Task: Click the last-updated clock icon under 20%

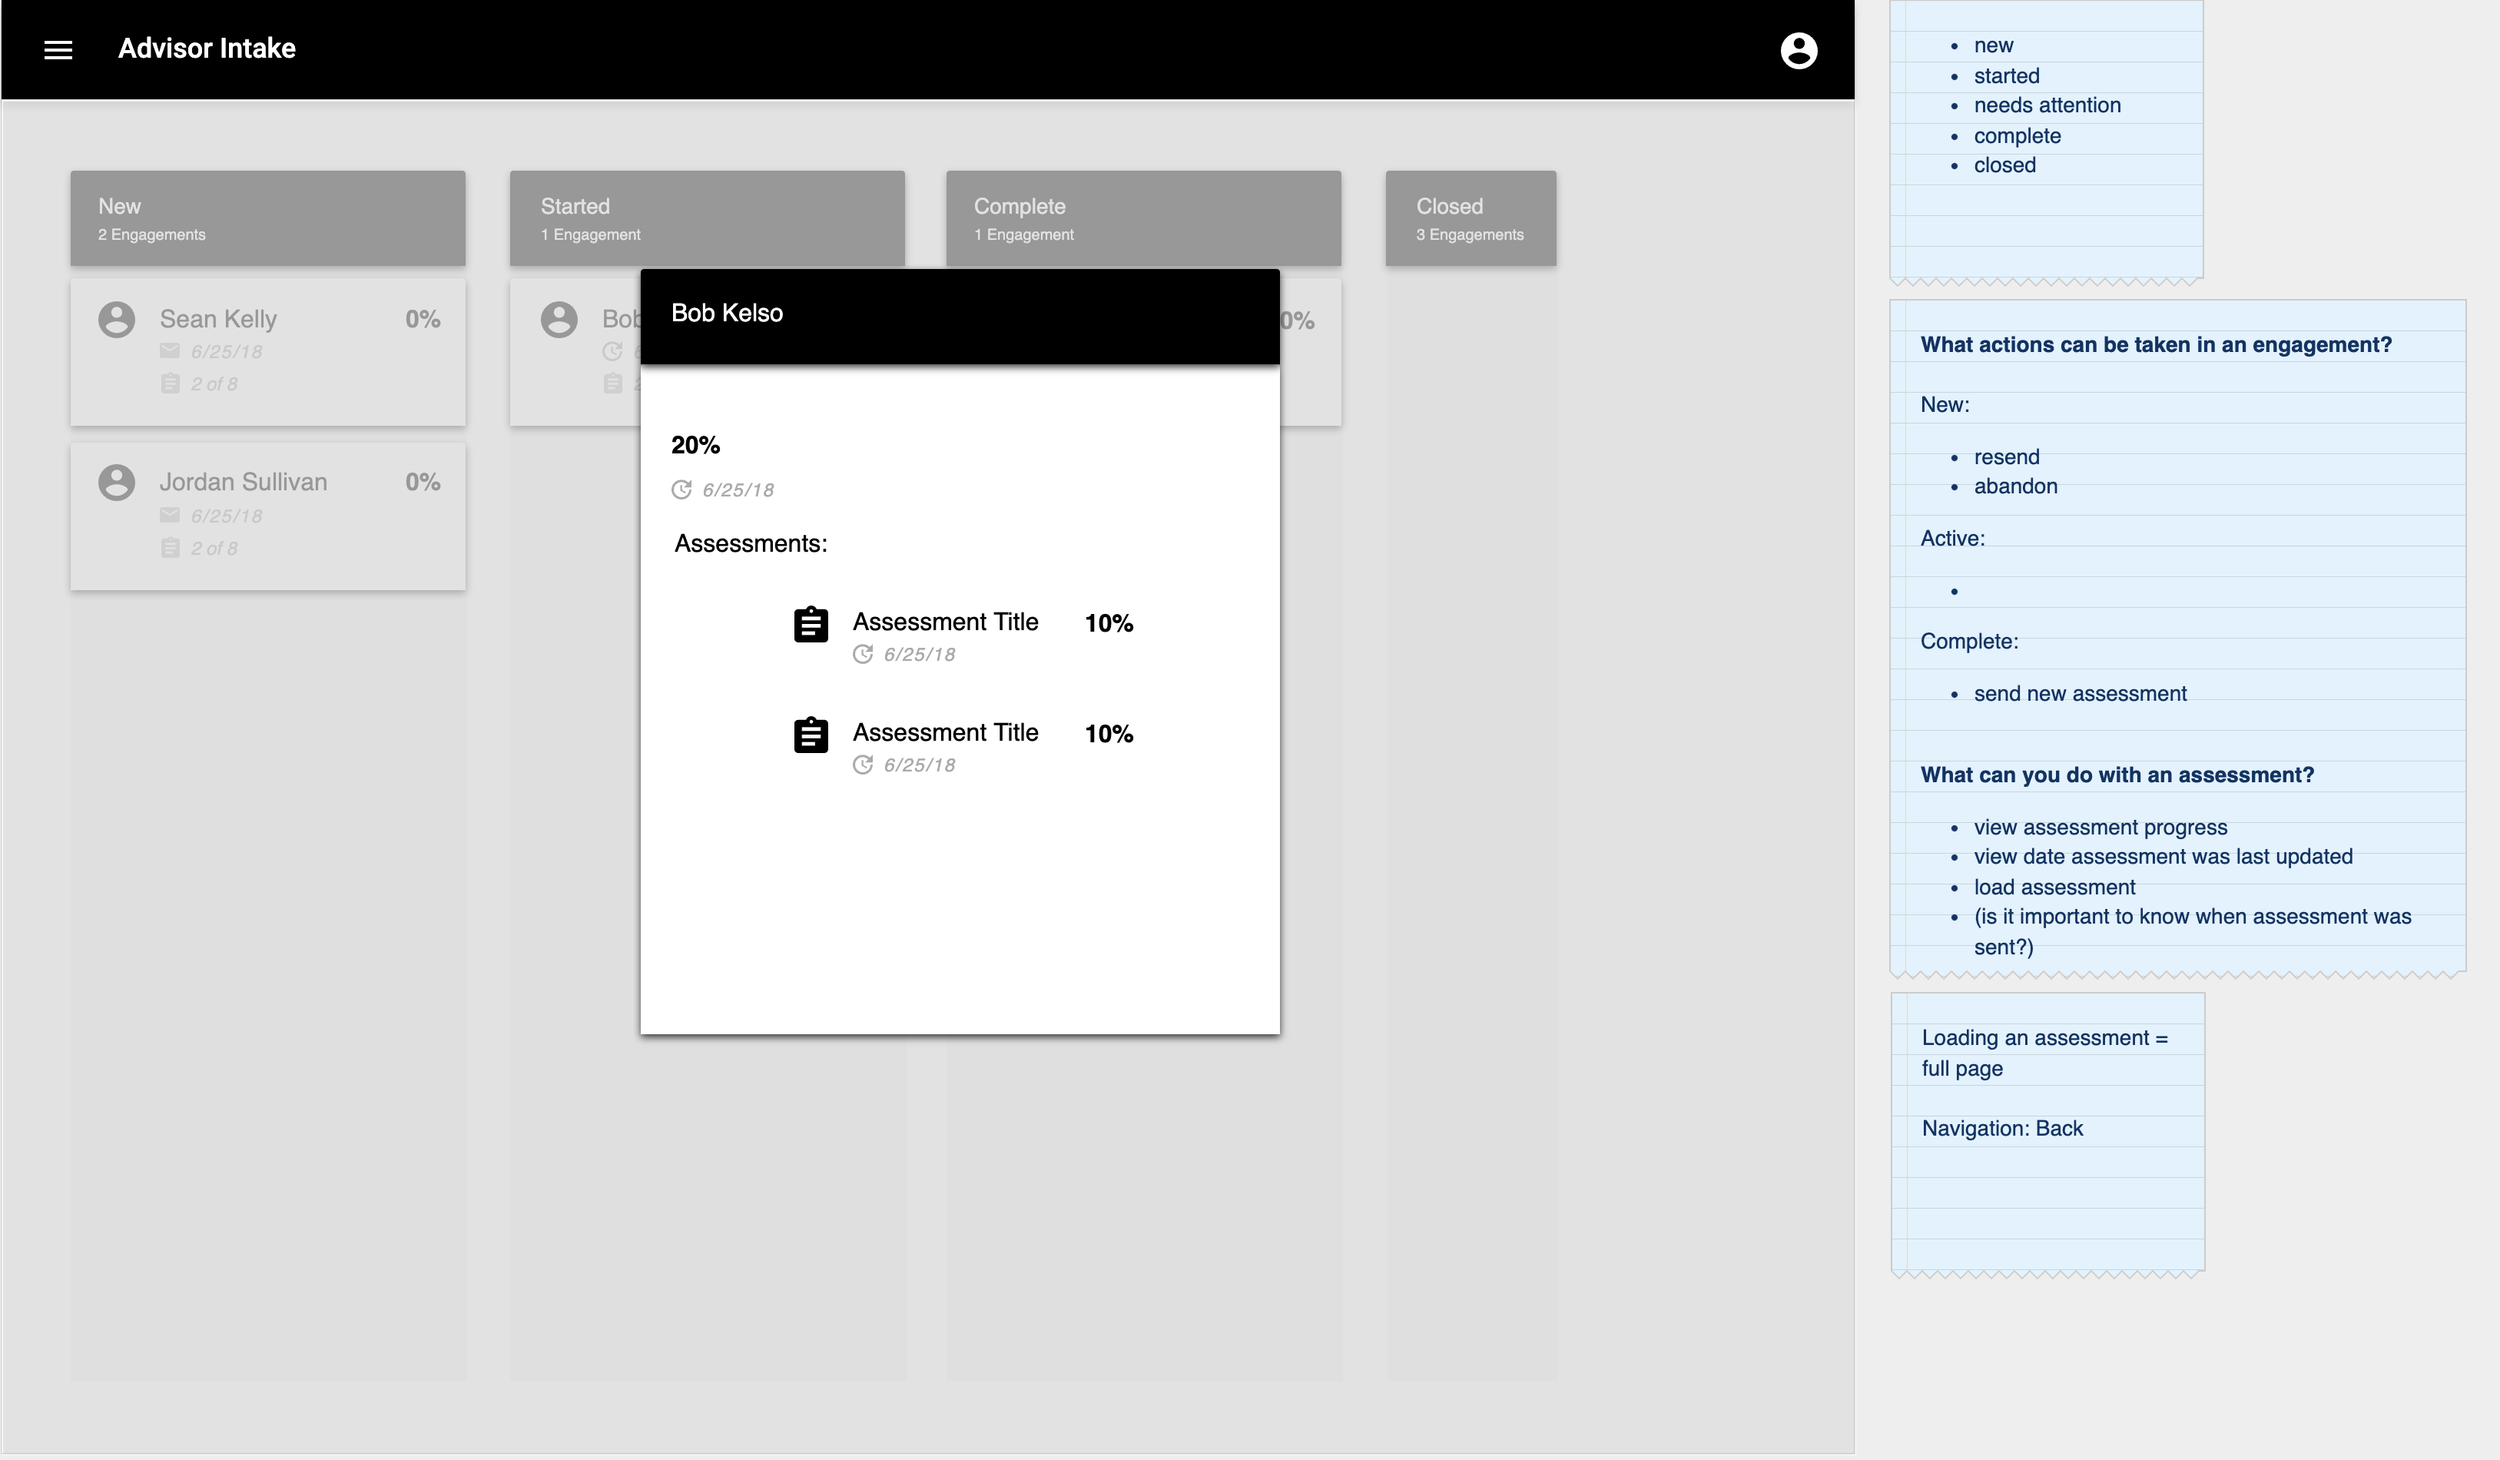Action: coord(681,489)
